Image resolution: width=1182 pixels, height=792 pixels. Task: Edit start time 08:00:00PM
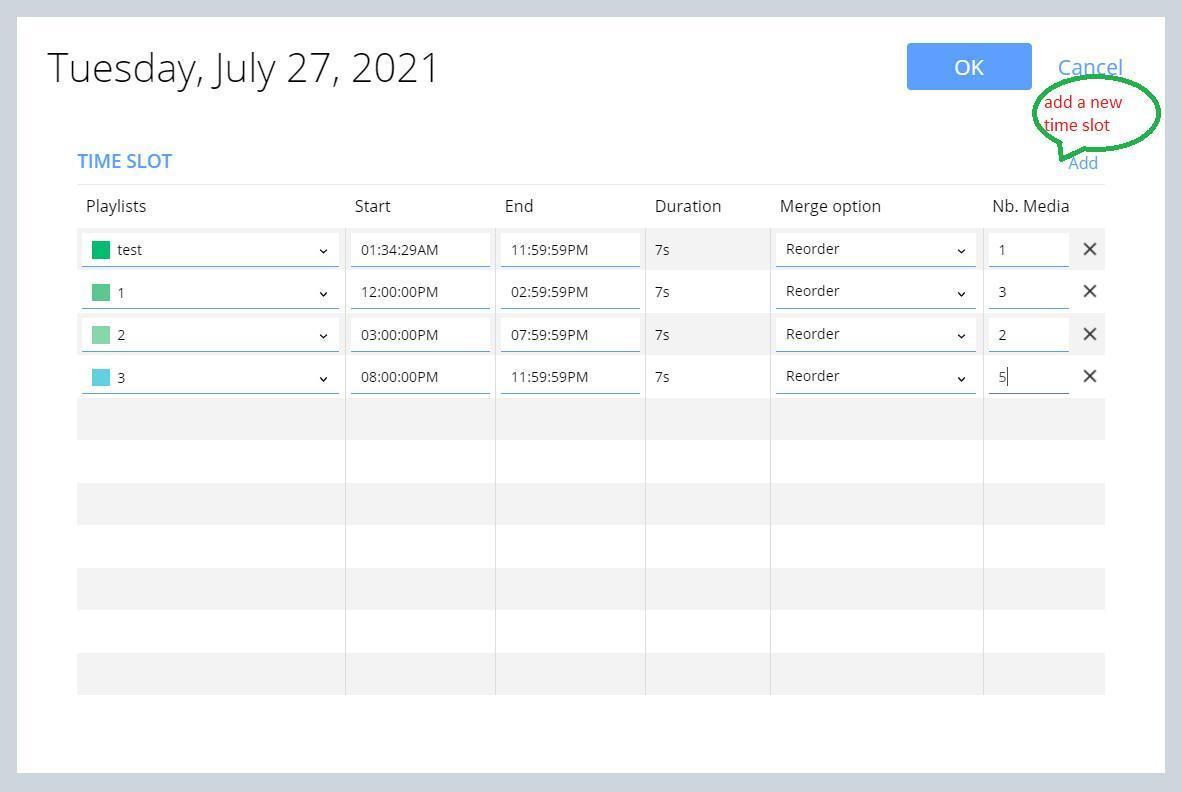[420, 377]
